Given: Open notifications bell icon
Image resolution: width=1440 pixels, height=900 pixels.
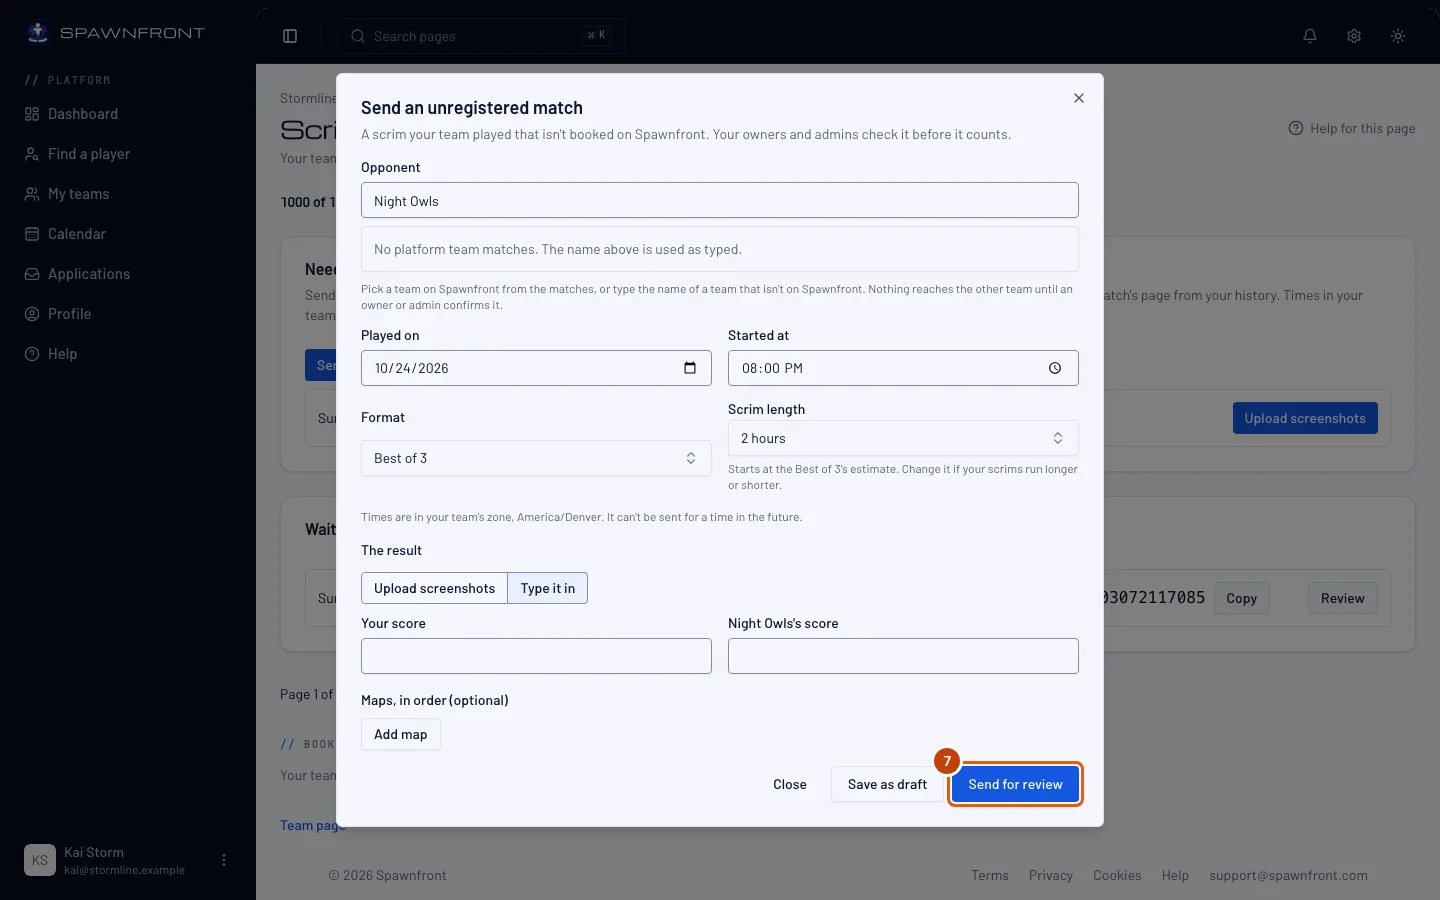Looking at the screenshot, I should coord(1310,36).
